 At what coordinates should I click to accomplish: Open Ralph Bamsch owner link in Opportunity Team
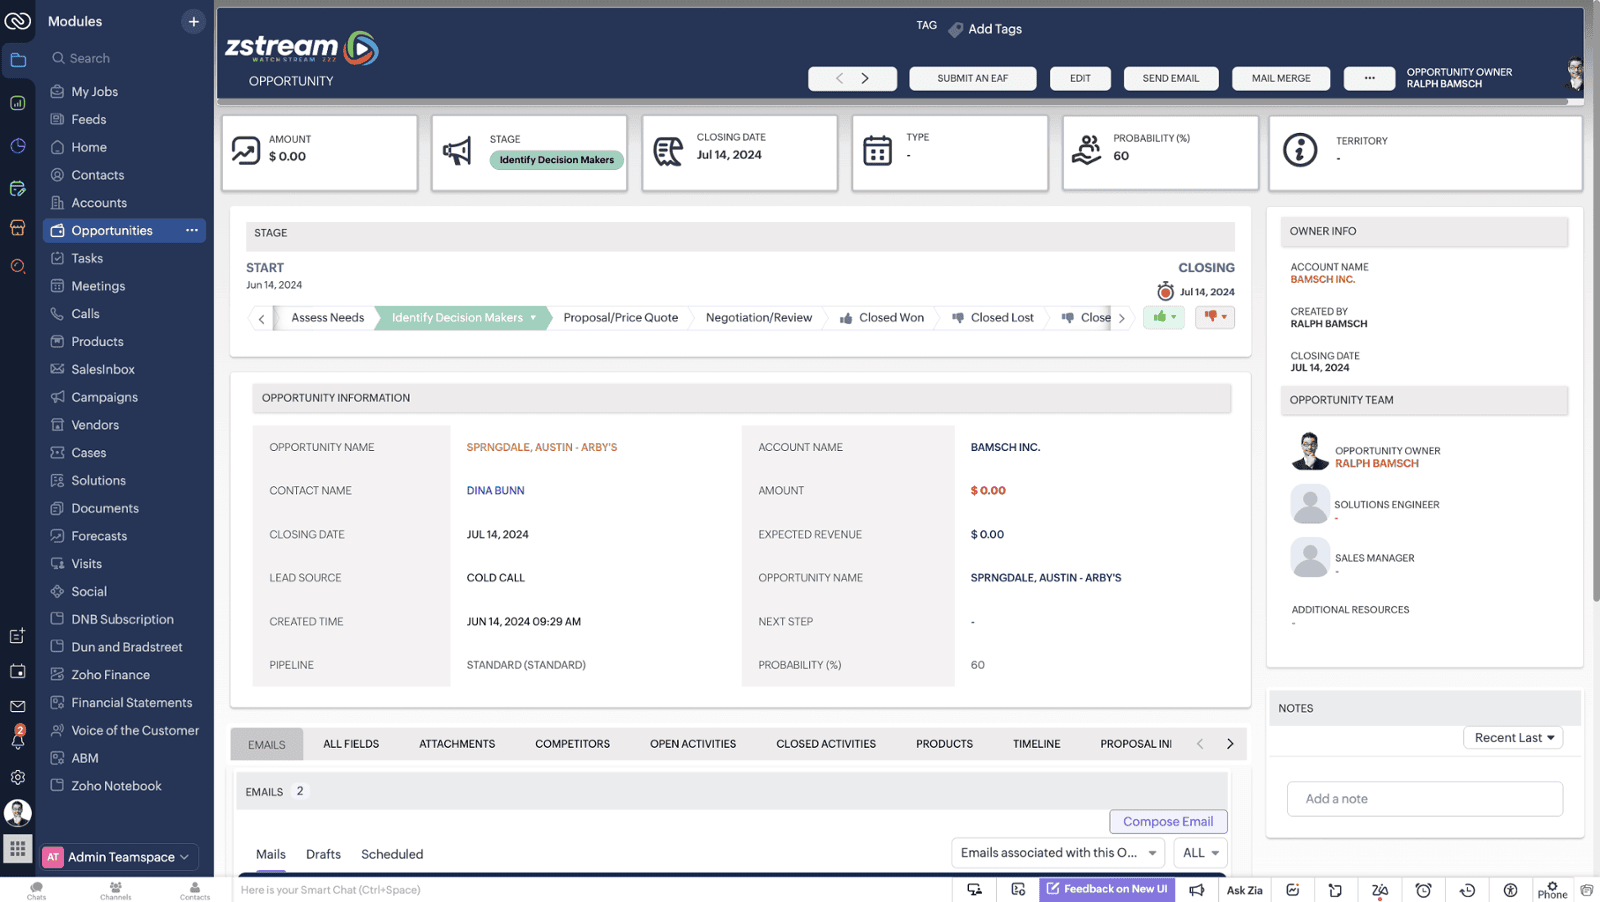point(1376,464)
